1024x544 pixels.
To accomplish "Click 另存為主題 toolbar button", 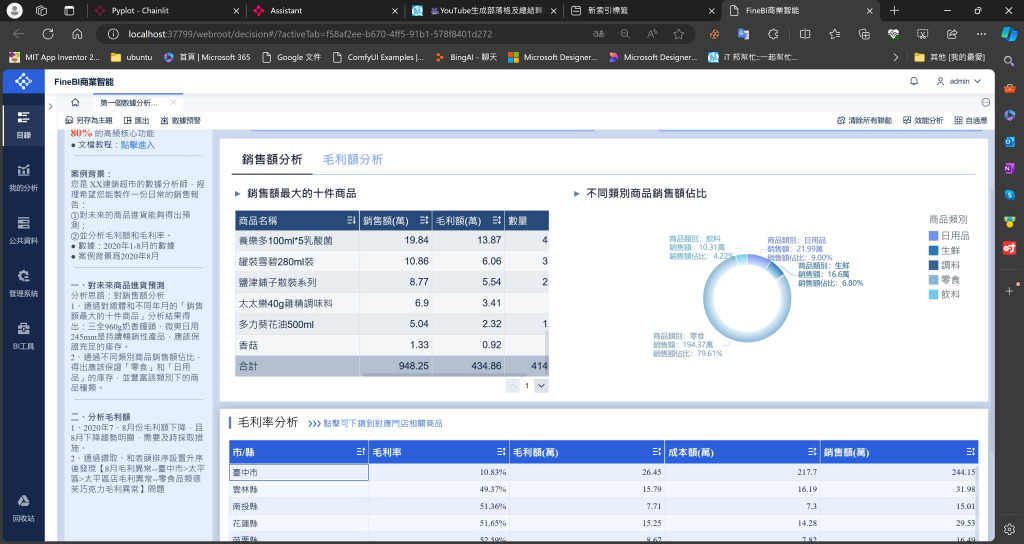I will tap(89, 120).
